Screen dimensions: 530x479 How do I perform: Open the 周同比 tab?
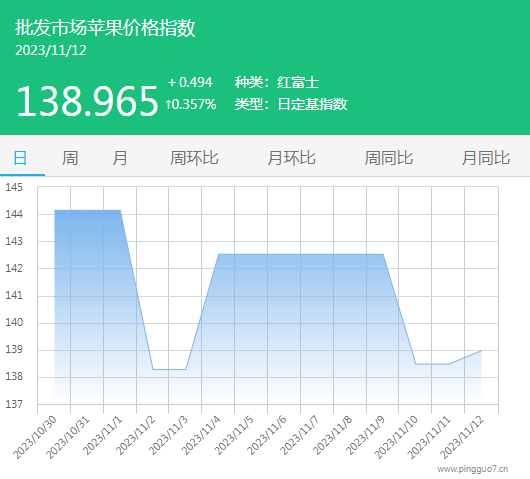pyautogui.click(x=389, y=158)
